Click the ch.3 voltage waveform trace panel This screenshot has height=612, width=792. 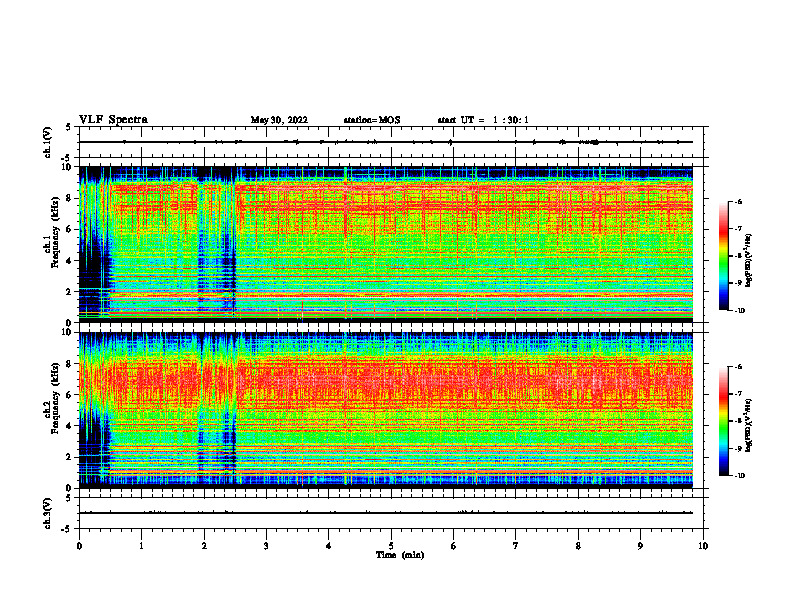click(393, 513)
